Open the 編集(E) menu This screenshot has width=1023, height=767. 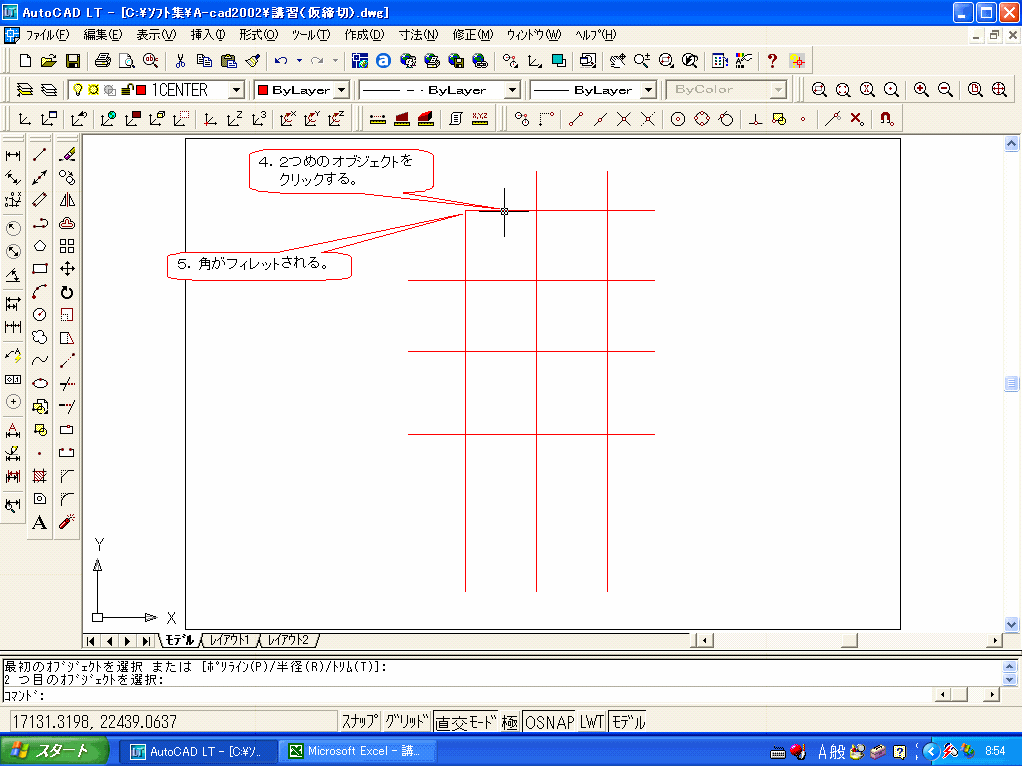[103, 35]
